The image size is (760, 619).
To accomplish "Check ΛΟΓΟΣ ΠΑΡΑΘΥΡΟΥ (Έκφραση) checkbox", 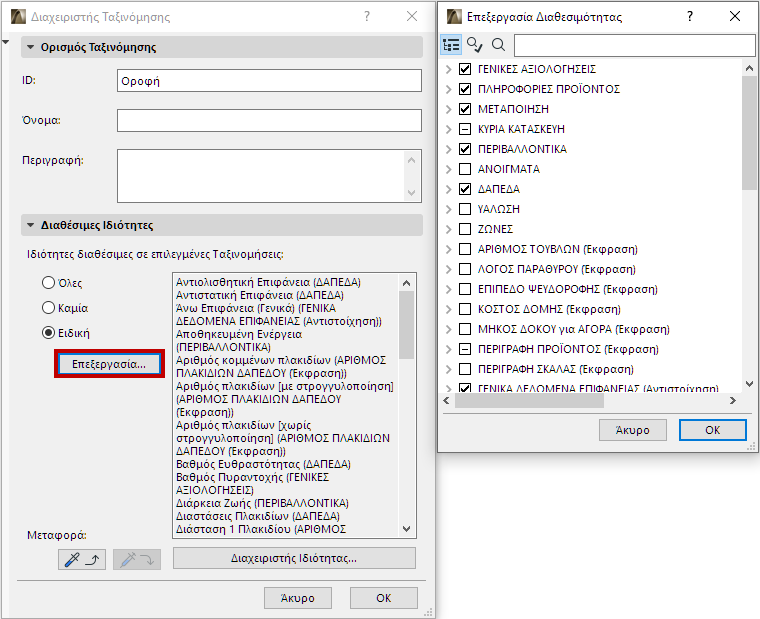I will click(x=465, y=269).
